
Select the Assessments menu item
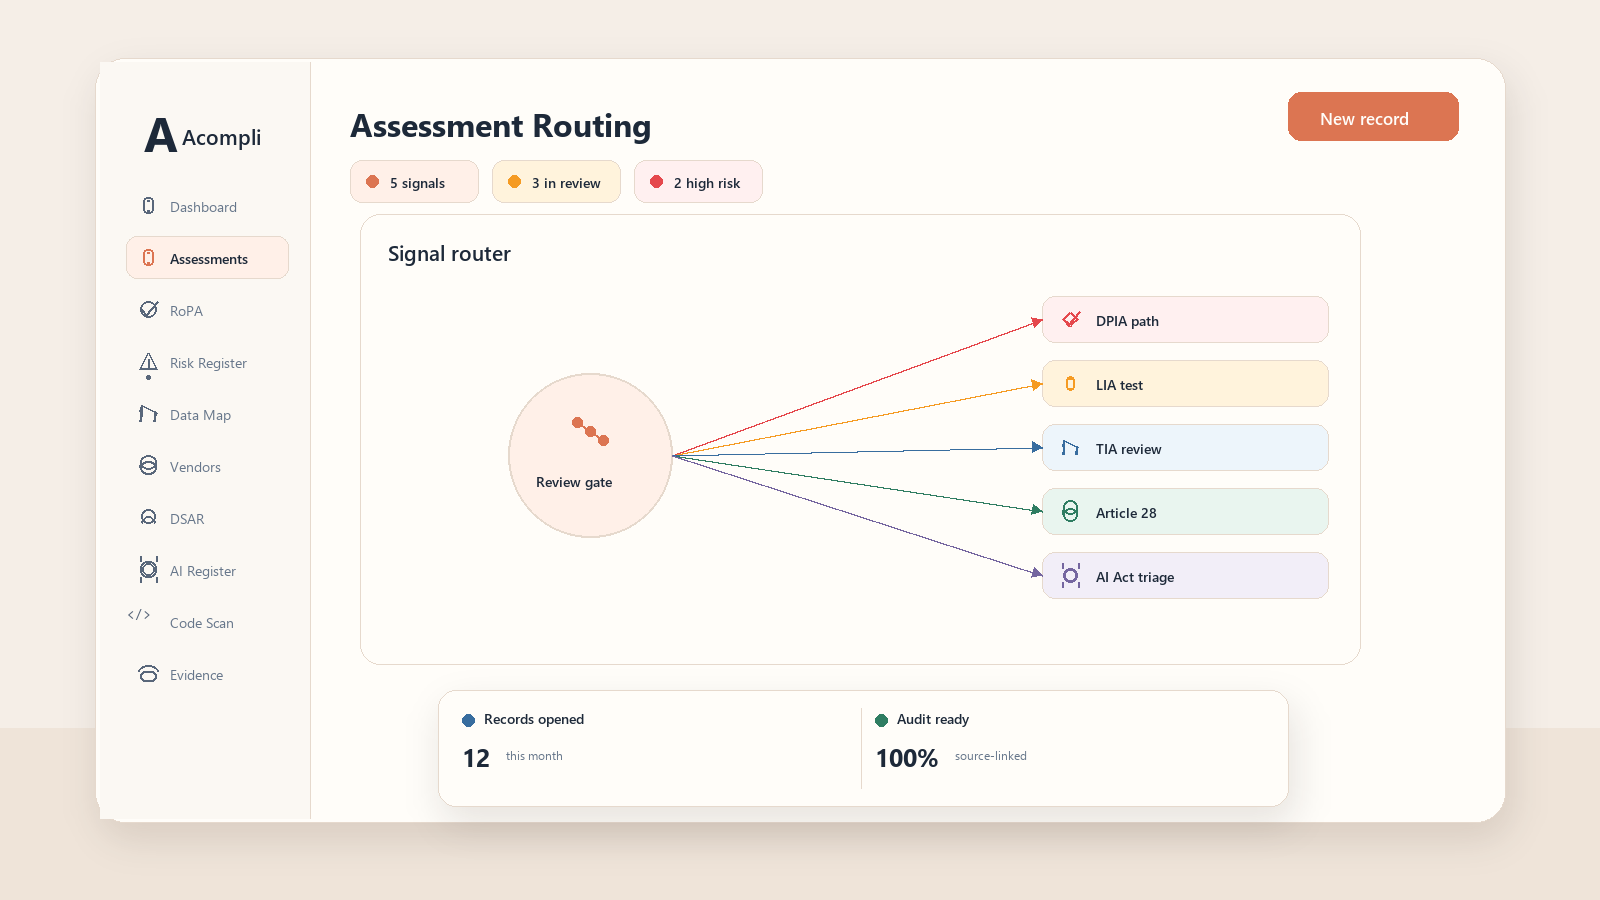point(207,258)
